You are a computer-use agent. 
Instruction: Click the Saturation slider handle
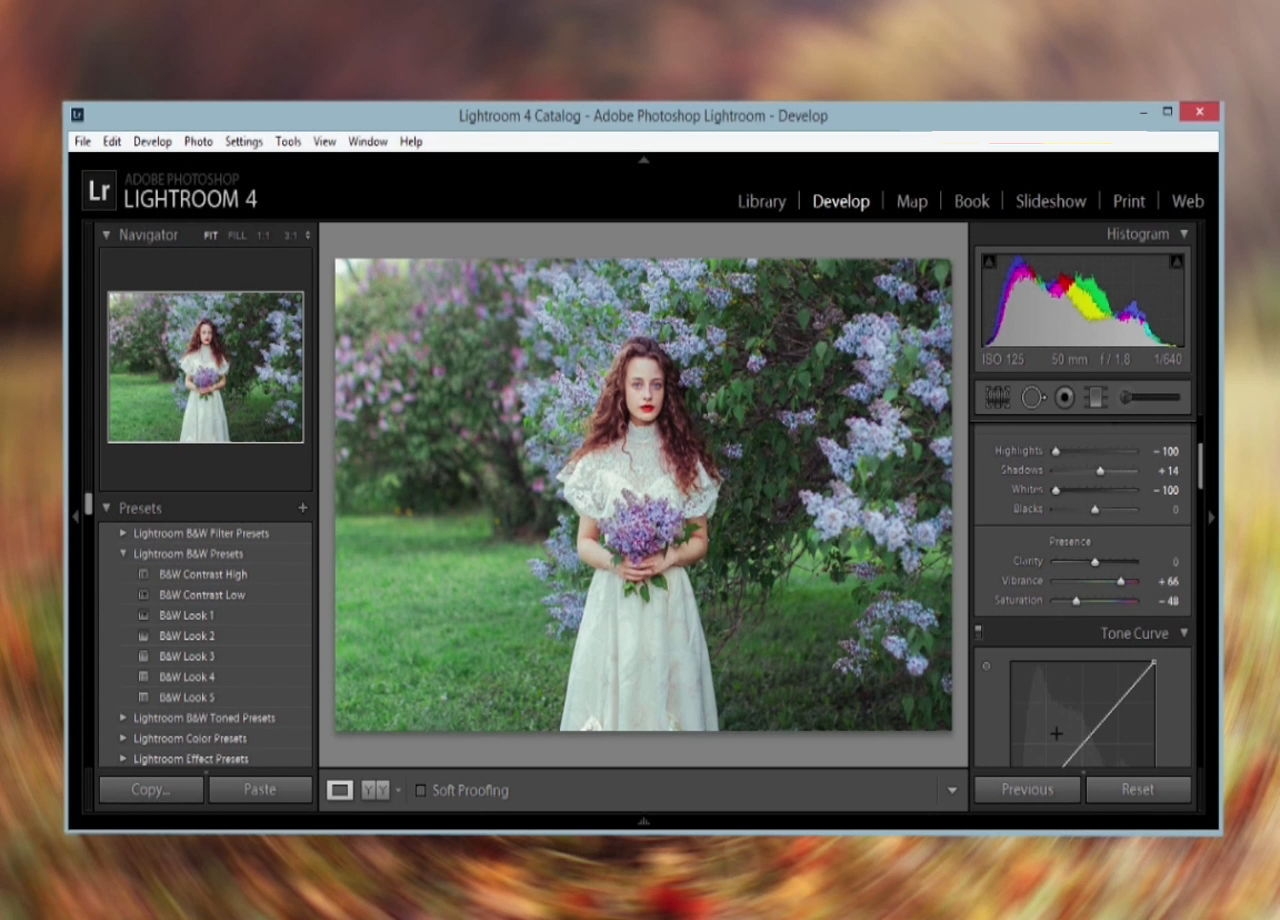(1076, 601)
